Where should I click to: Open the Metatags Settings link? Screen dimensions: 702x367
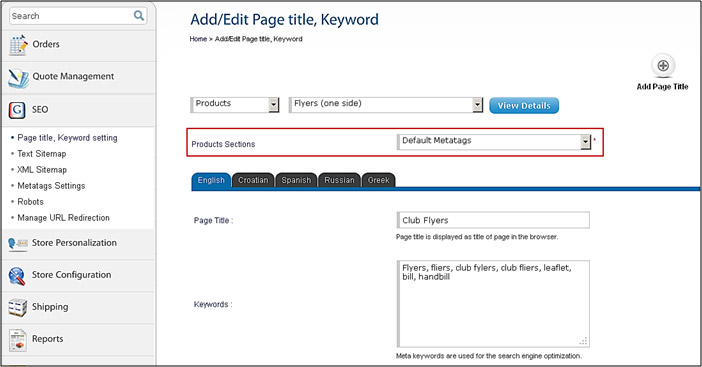click(51, 186)
